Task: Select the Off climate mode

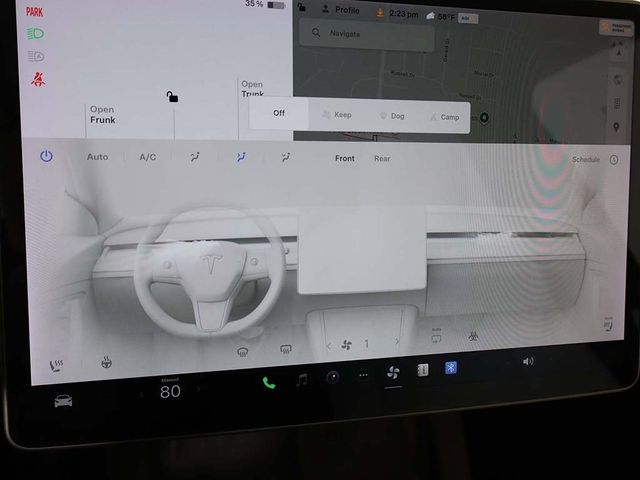Action: pyautogui.click(x=279, y=113)
